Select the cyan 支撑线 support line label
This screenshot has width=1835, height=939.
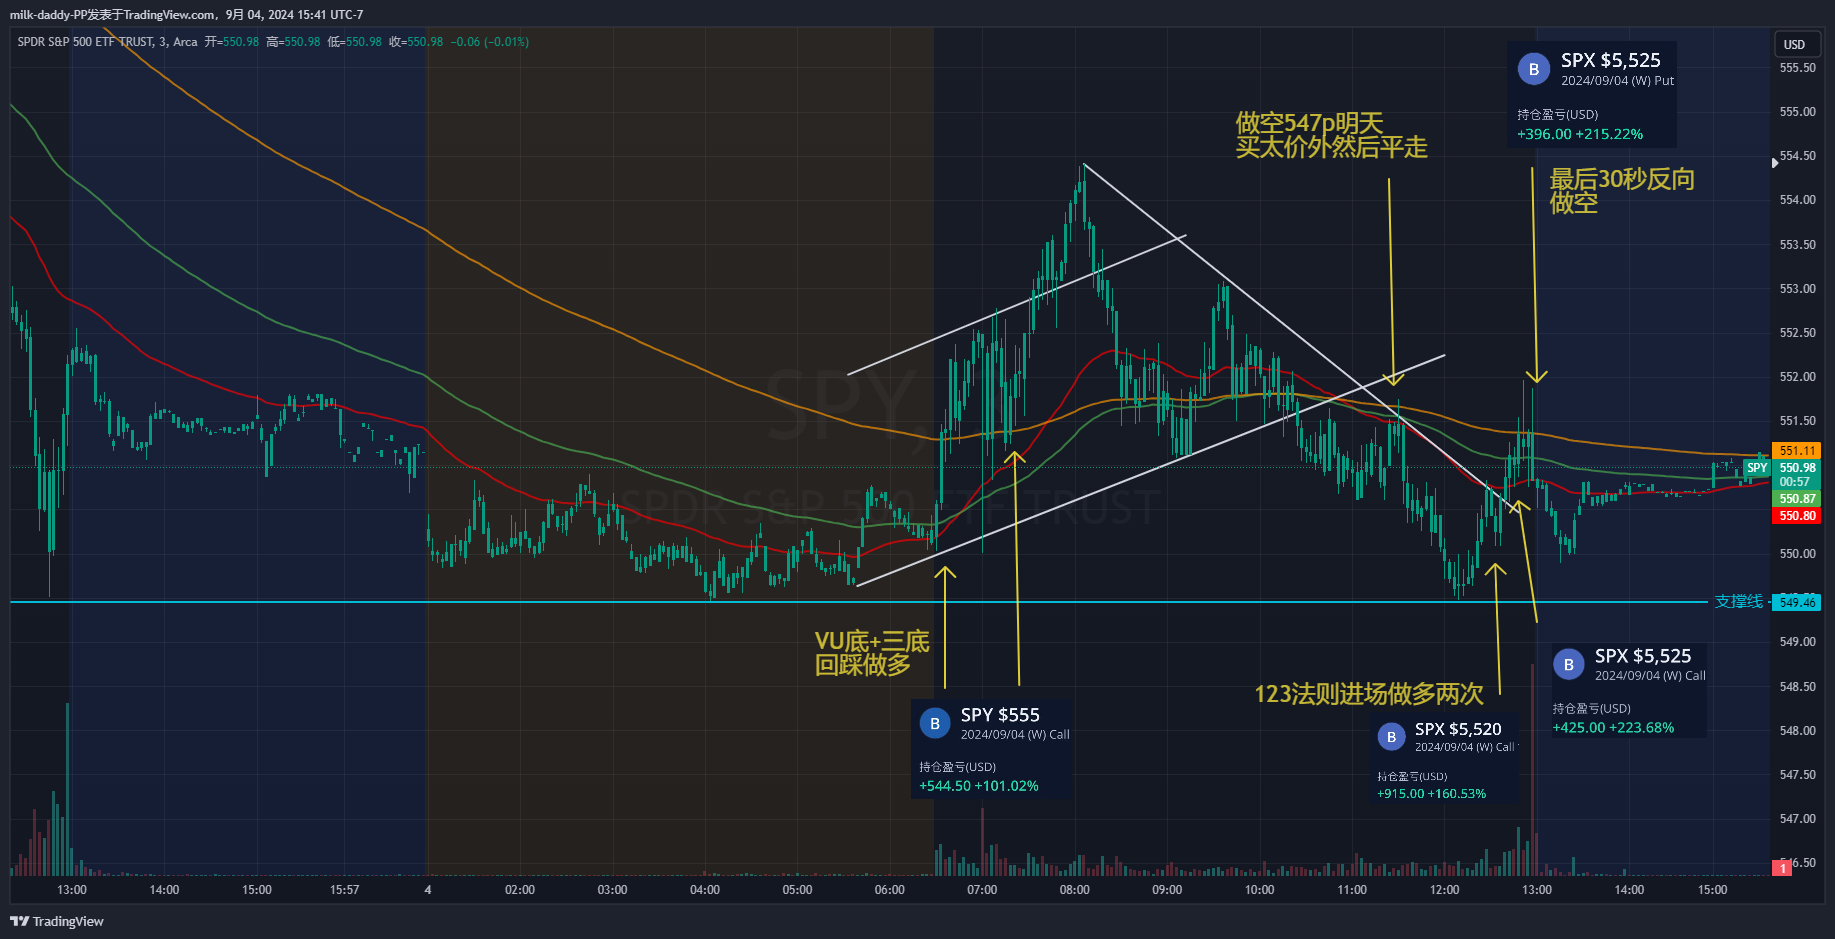[x=1739, y=601]
